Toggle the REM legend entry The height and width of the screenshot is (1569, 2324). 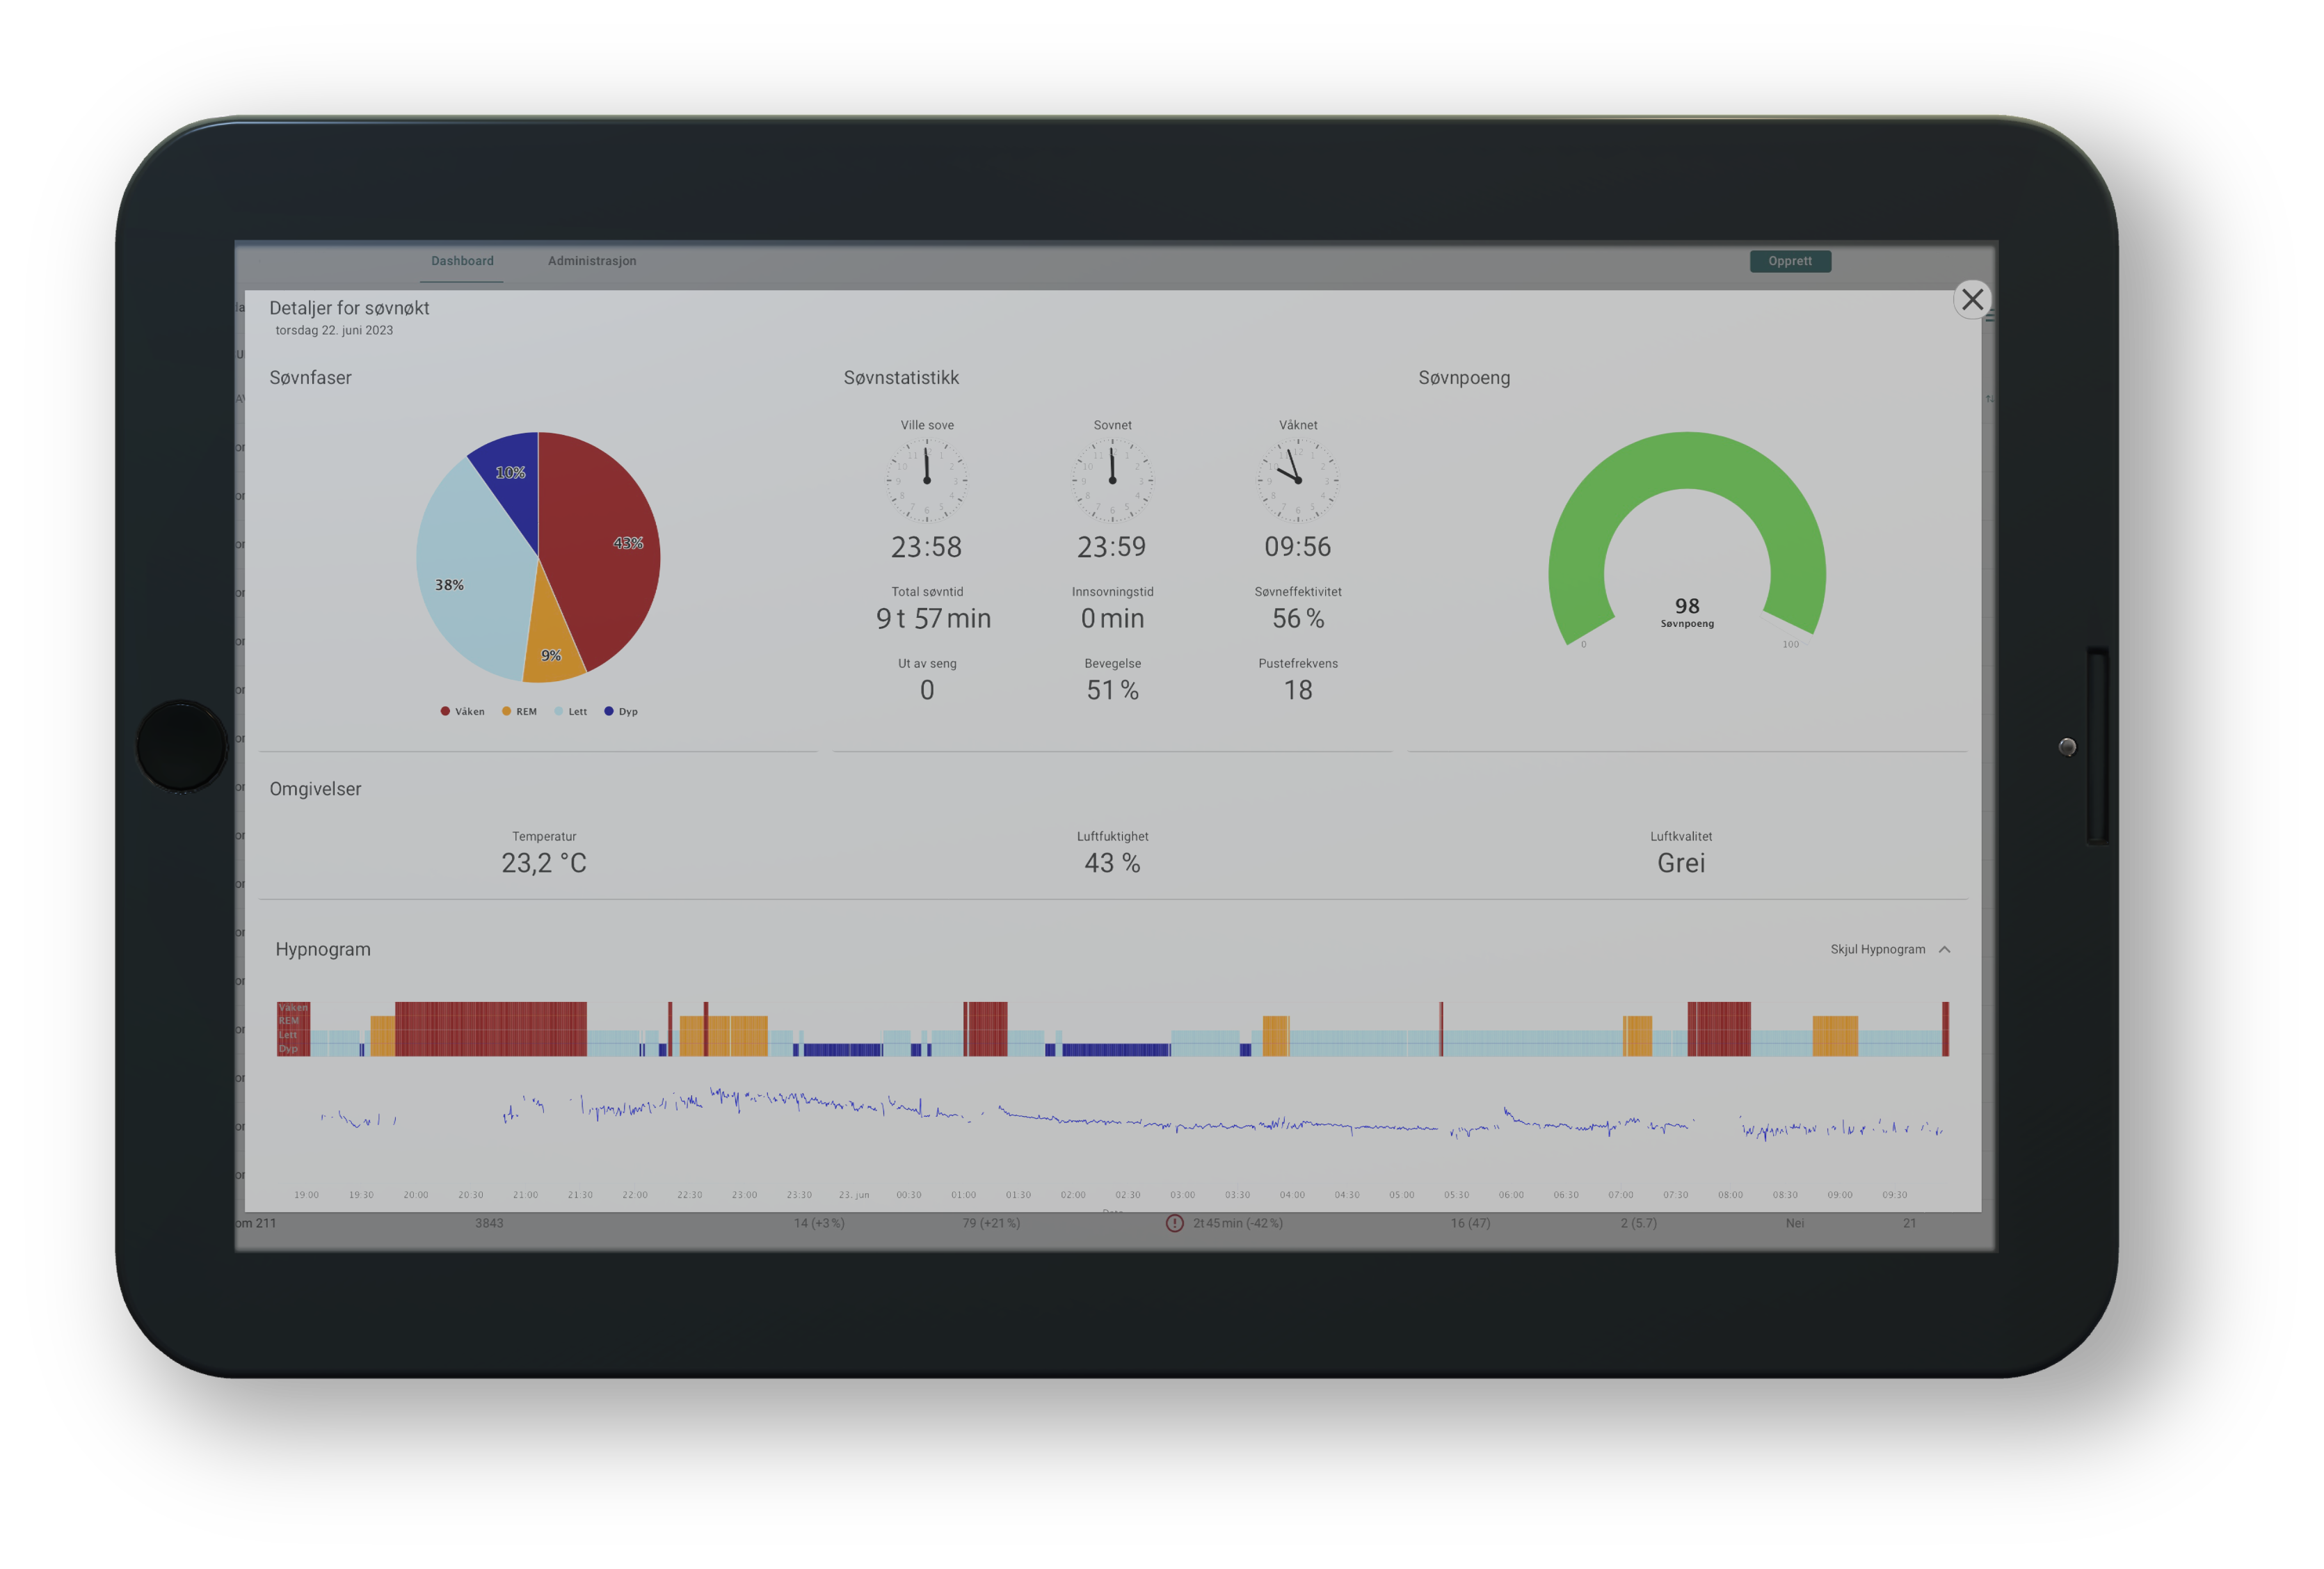coord(519,711)
